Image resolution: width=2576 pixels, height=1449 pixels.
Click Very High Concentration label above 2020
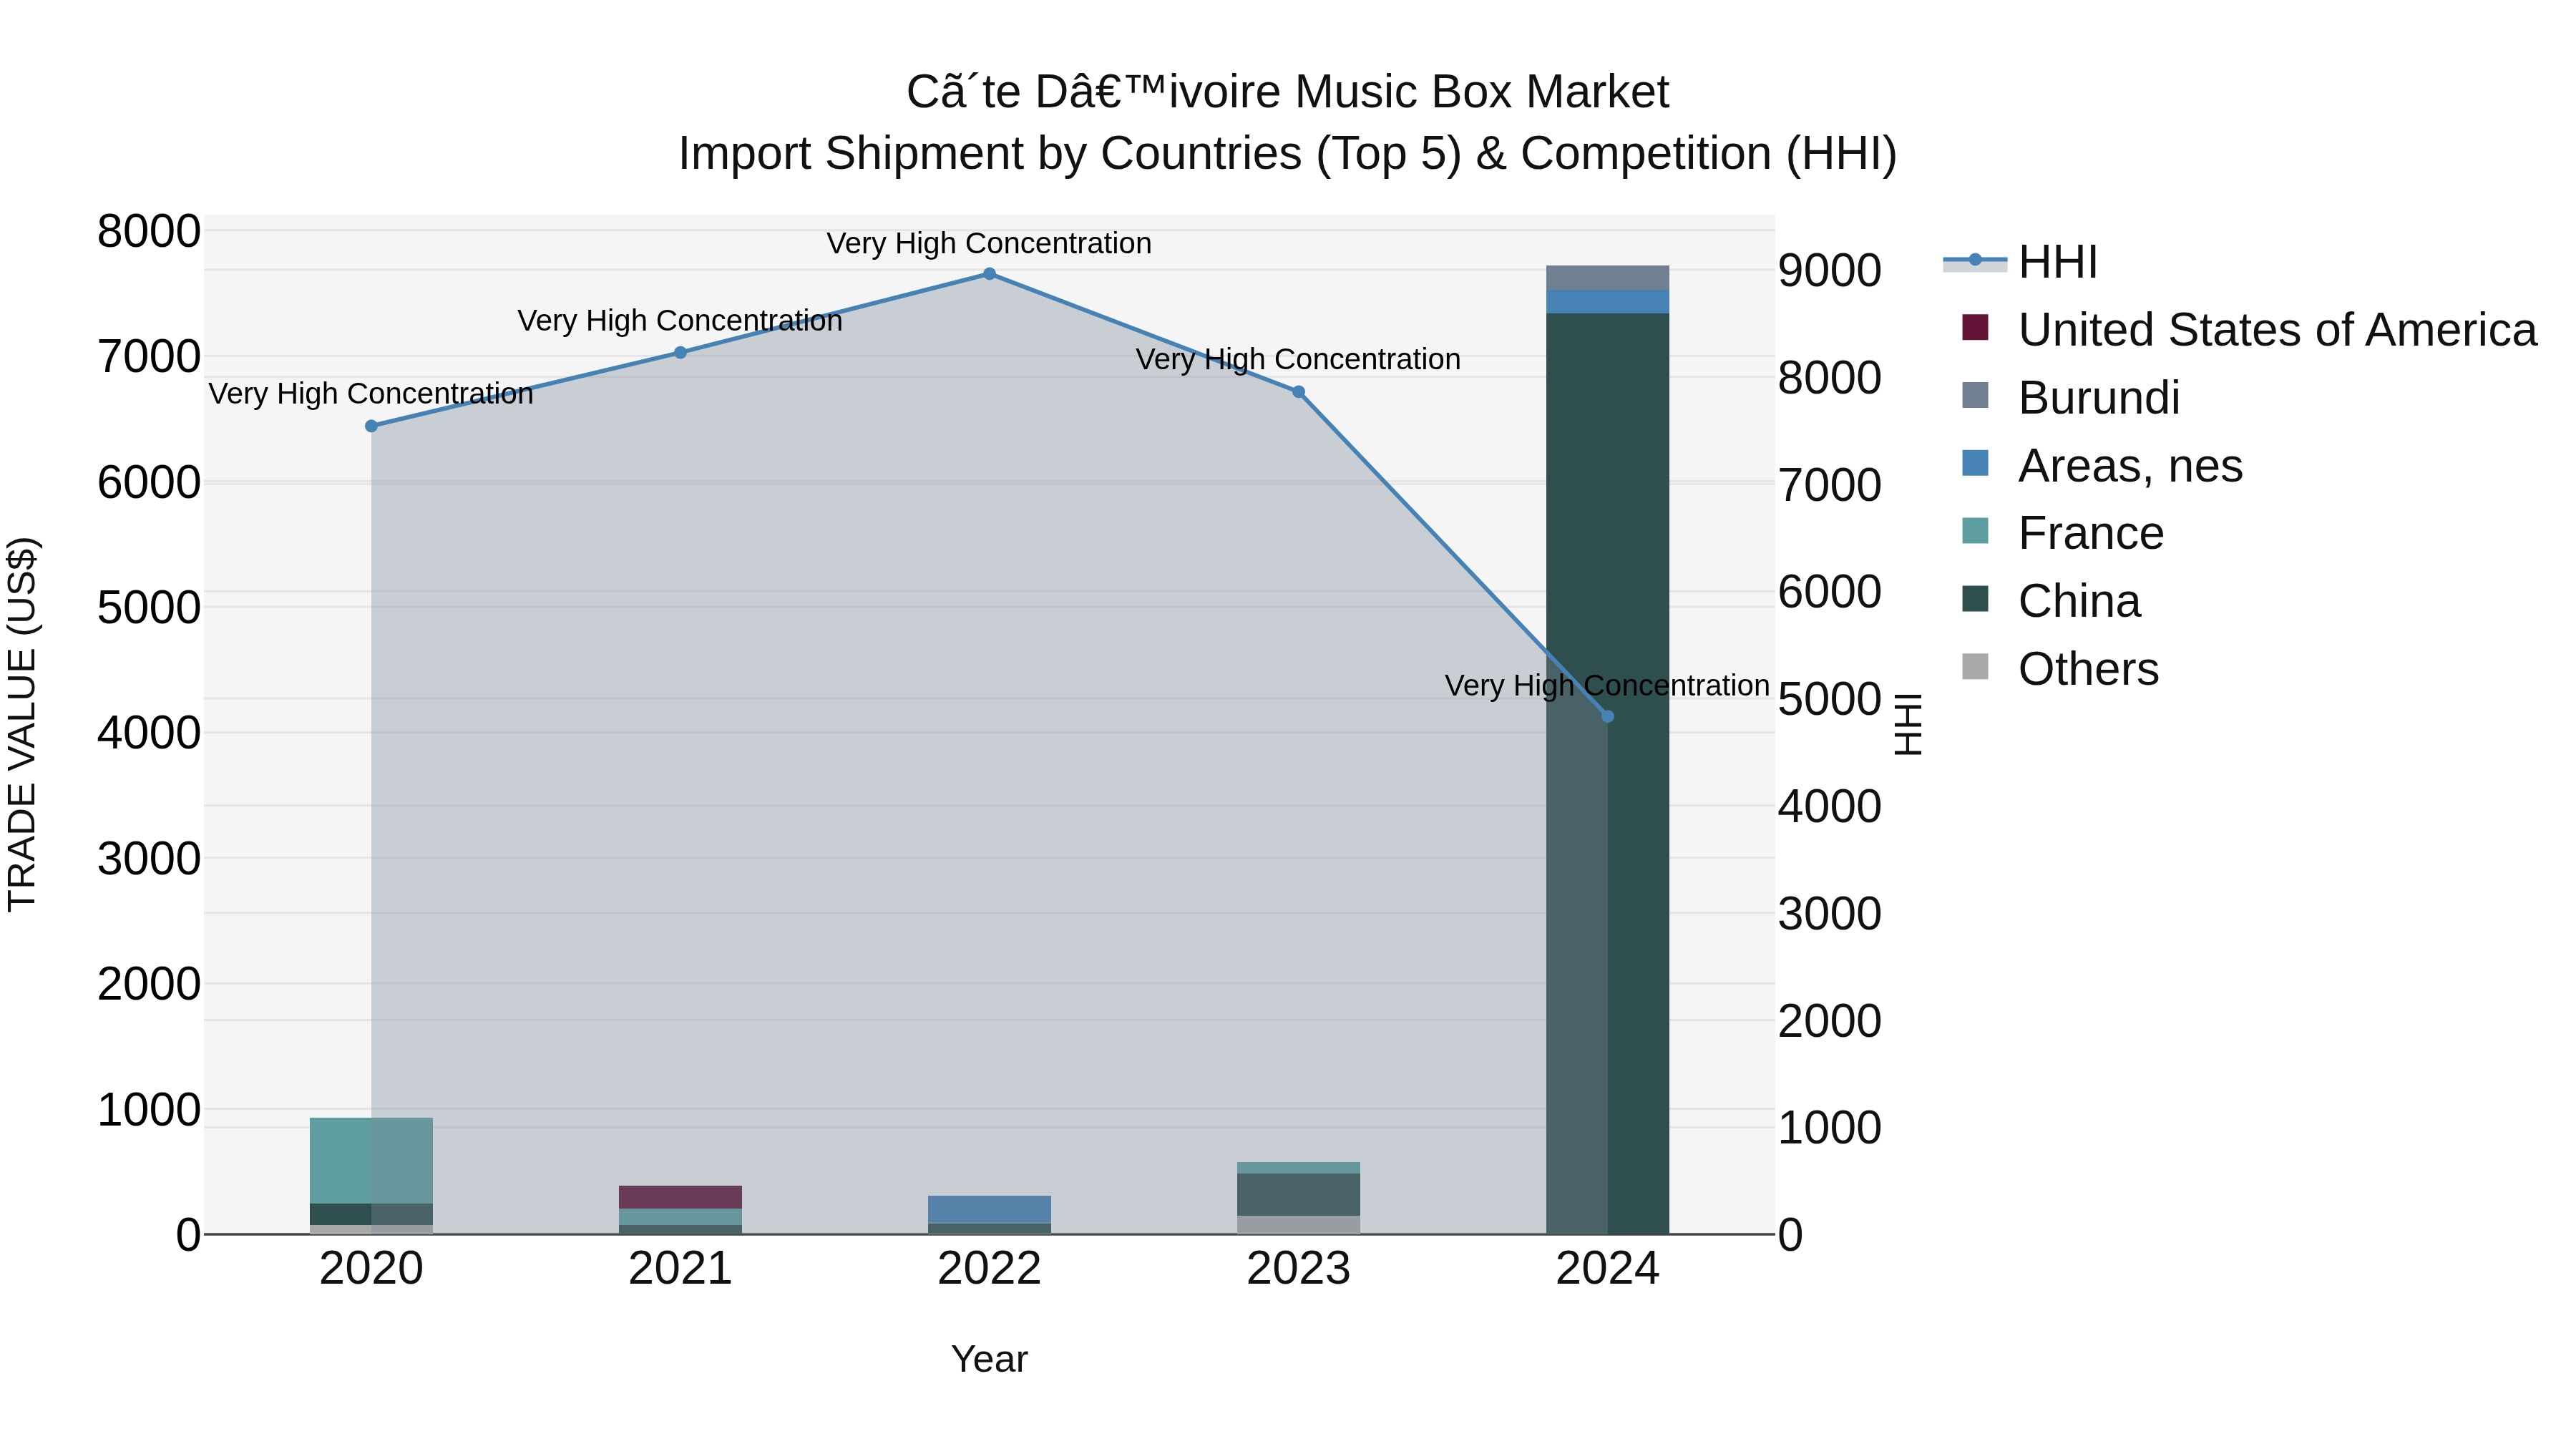click(371, 394)
